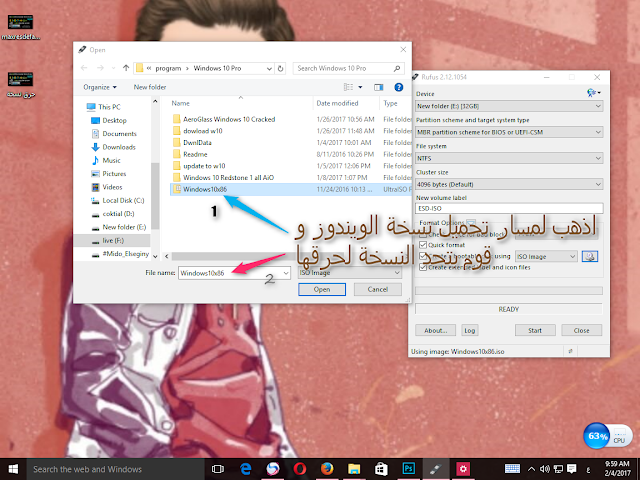Sort files by Name column header
The height and width of the screenshot is (480, 640).
(x=180, y=103)
